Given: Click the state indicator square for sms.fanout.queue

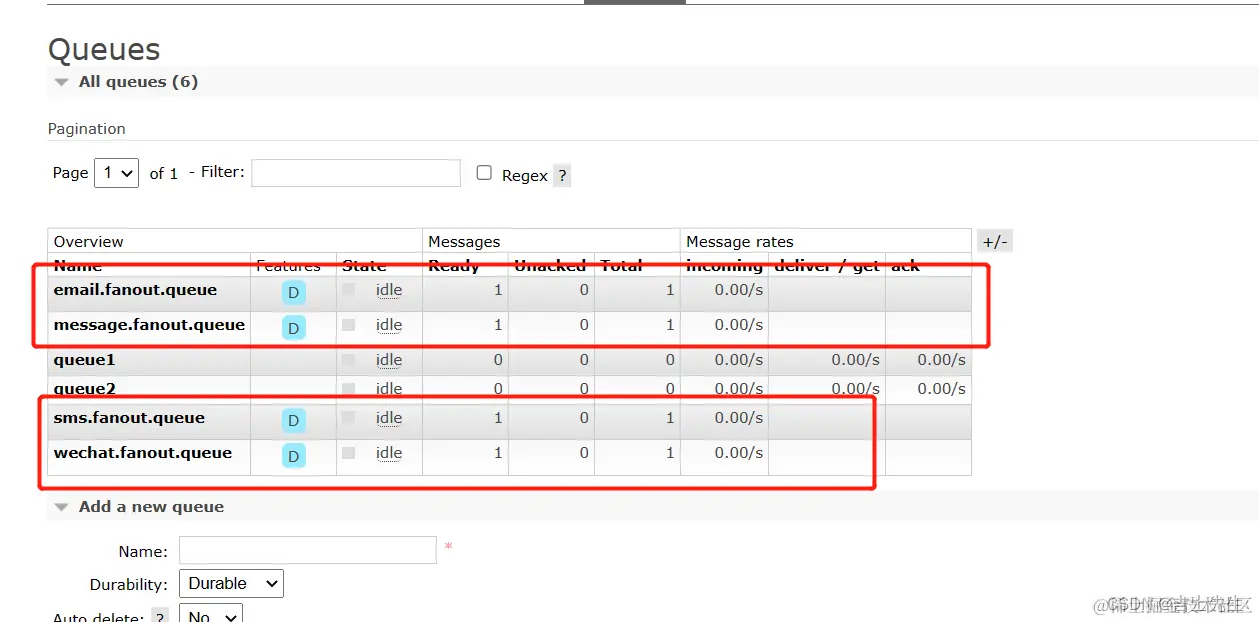Looking at the screenshot, I should pos(348,418).
